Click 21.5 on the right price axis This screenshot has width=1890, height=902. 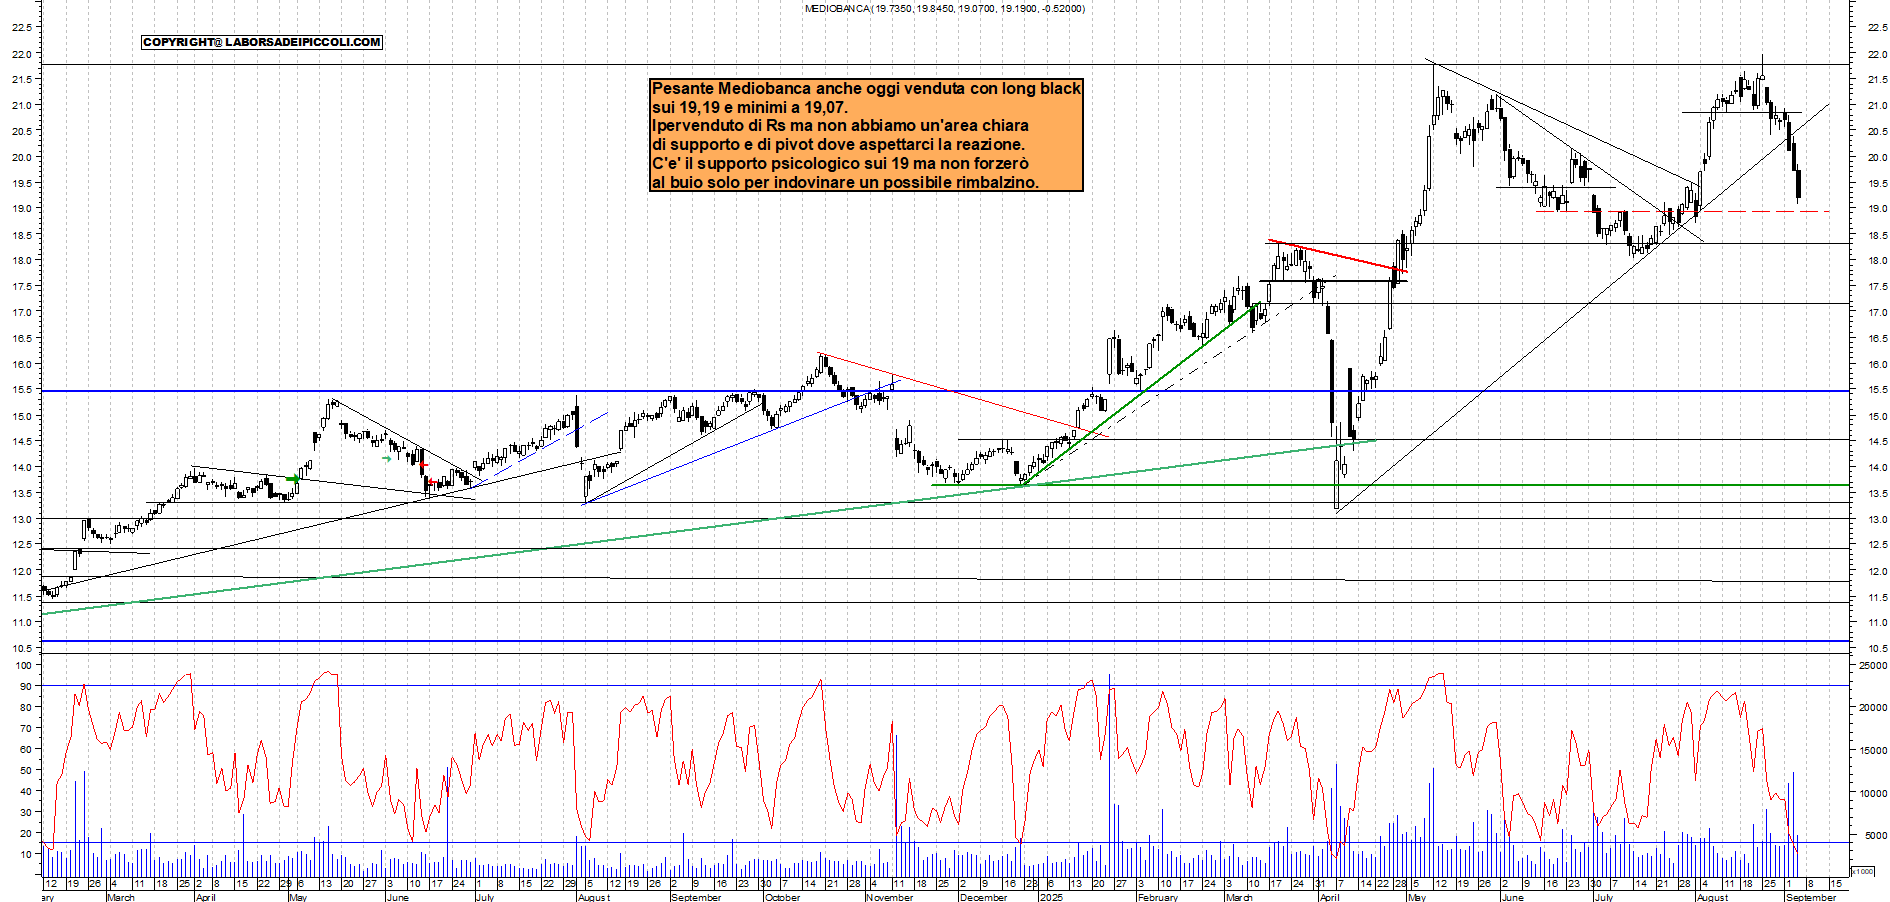pos(1876,79)
